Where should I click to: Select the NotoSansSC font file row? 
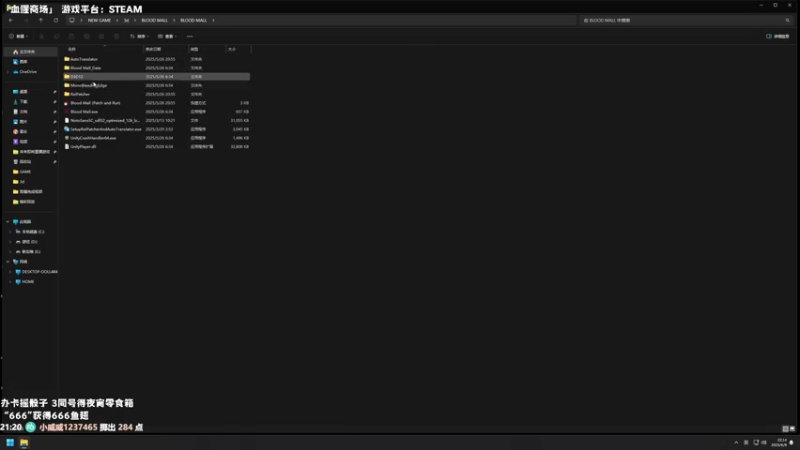[x=157, y=120]
